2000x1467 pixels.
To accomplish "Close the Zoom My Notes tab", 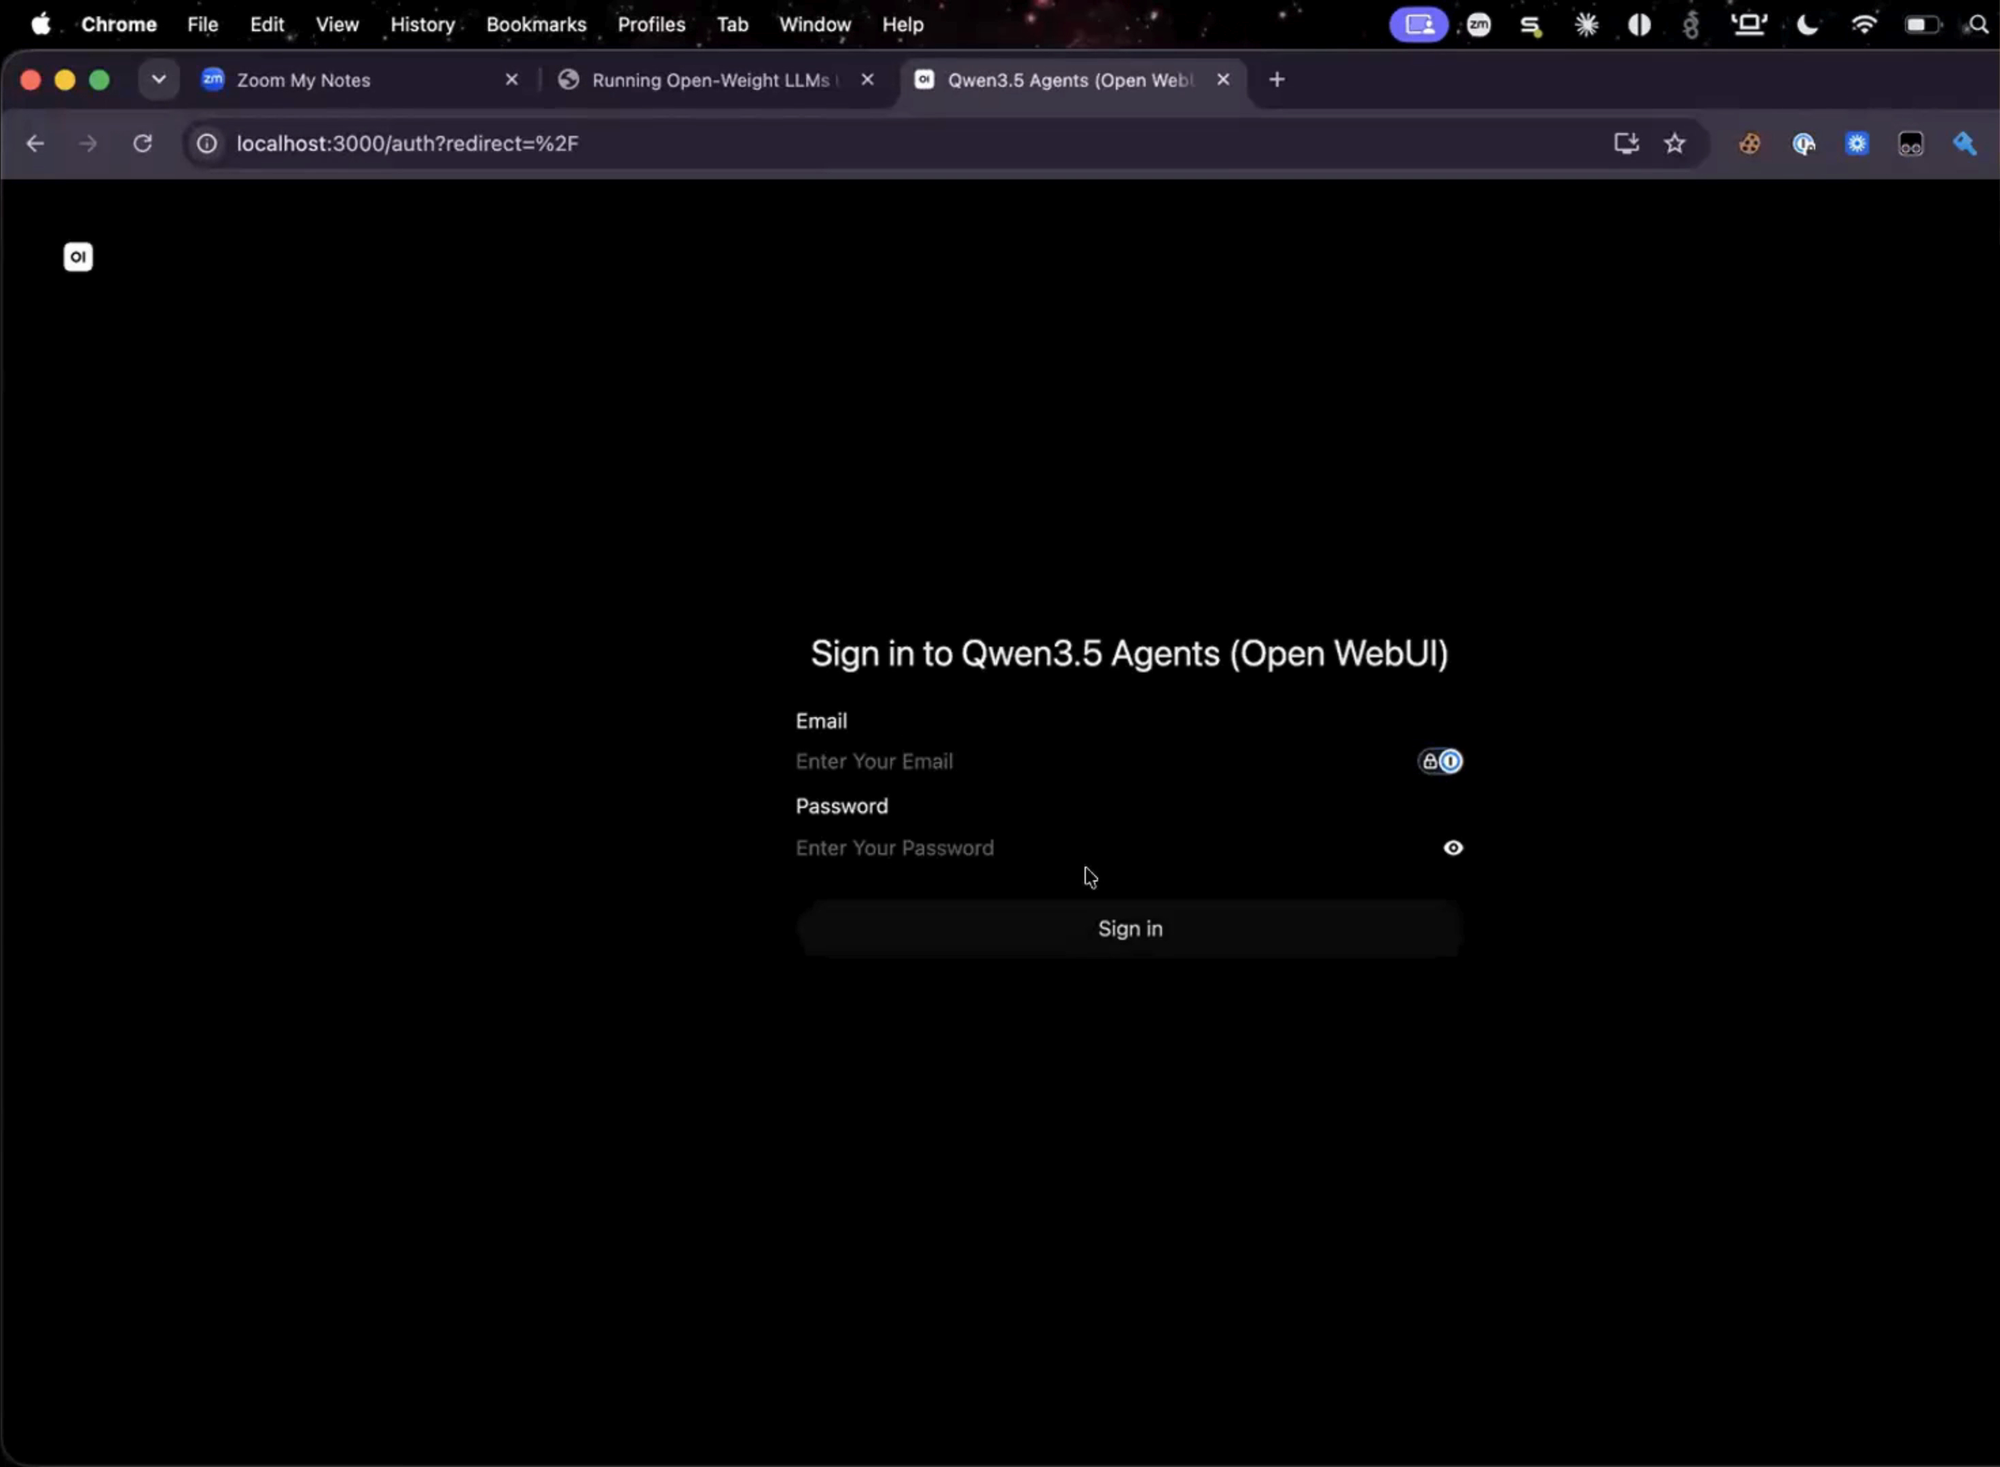I will tap(512, 79).
